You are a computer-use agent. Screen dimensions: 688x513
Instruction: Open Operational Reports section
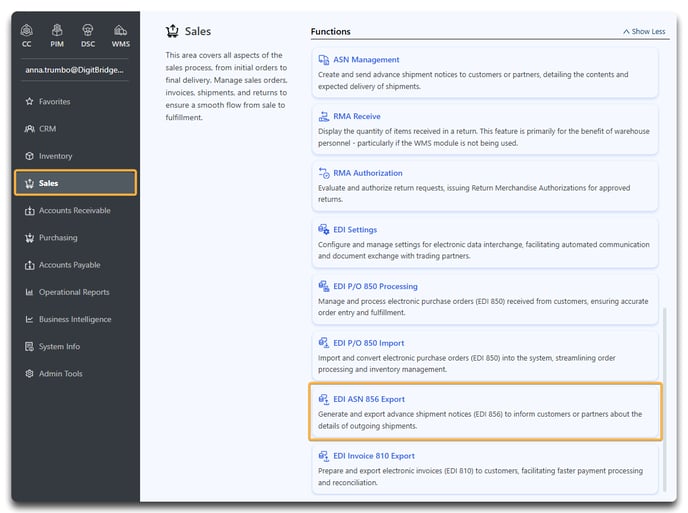pos(75,292)
